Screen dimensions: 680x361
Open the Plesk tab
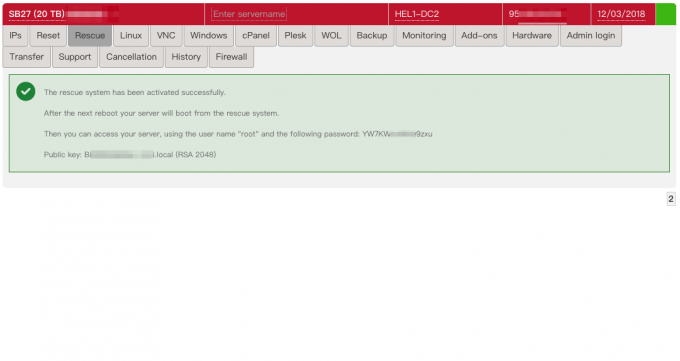click(295, 36)
